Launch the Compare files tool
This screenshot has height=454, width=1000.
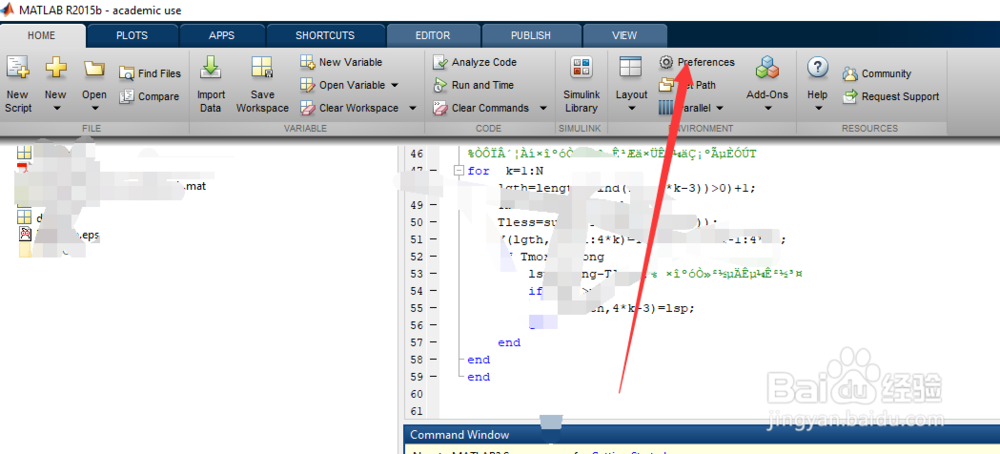click(149, 96)
